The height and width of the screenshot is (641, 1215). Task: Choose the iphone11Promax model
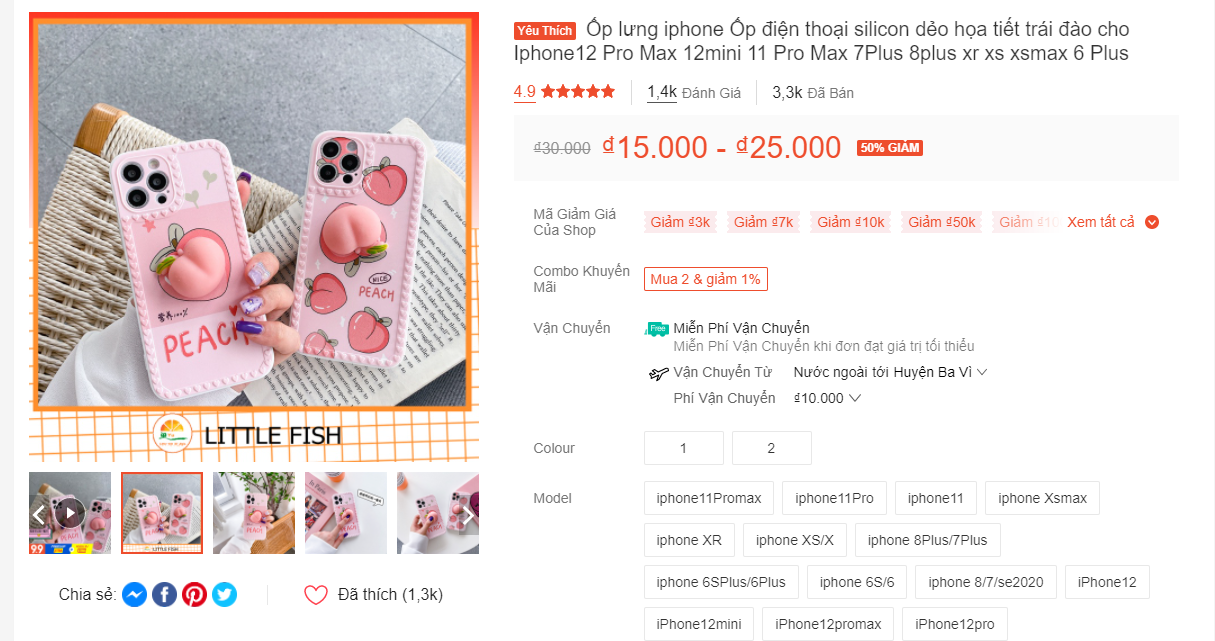[x=709, y=498]
